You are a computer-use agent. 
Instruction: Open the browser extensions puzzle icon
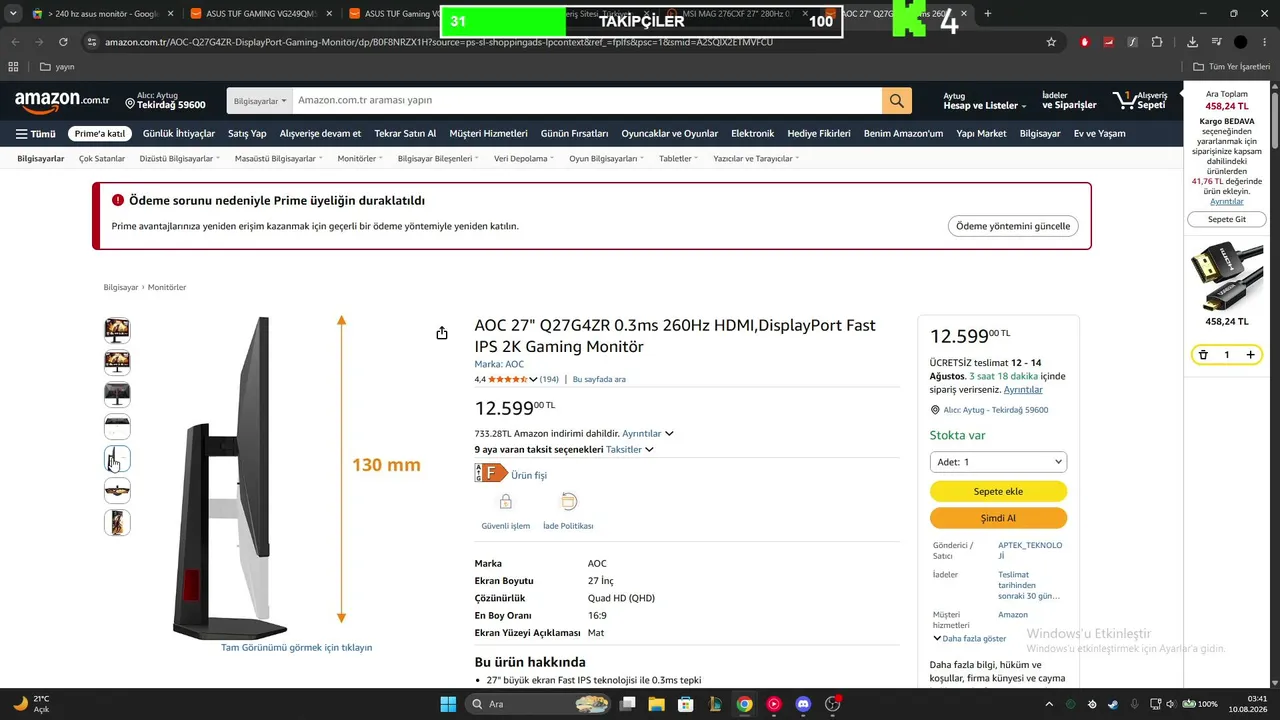point(1157,42)
